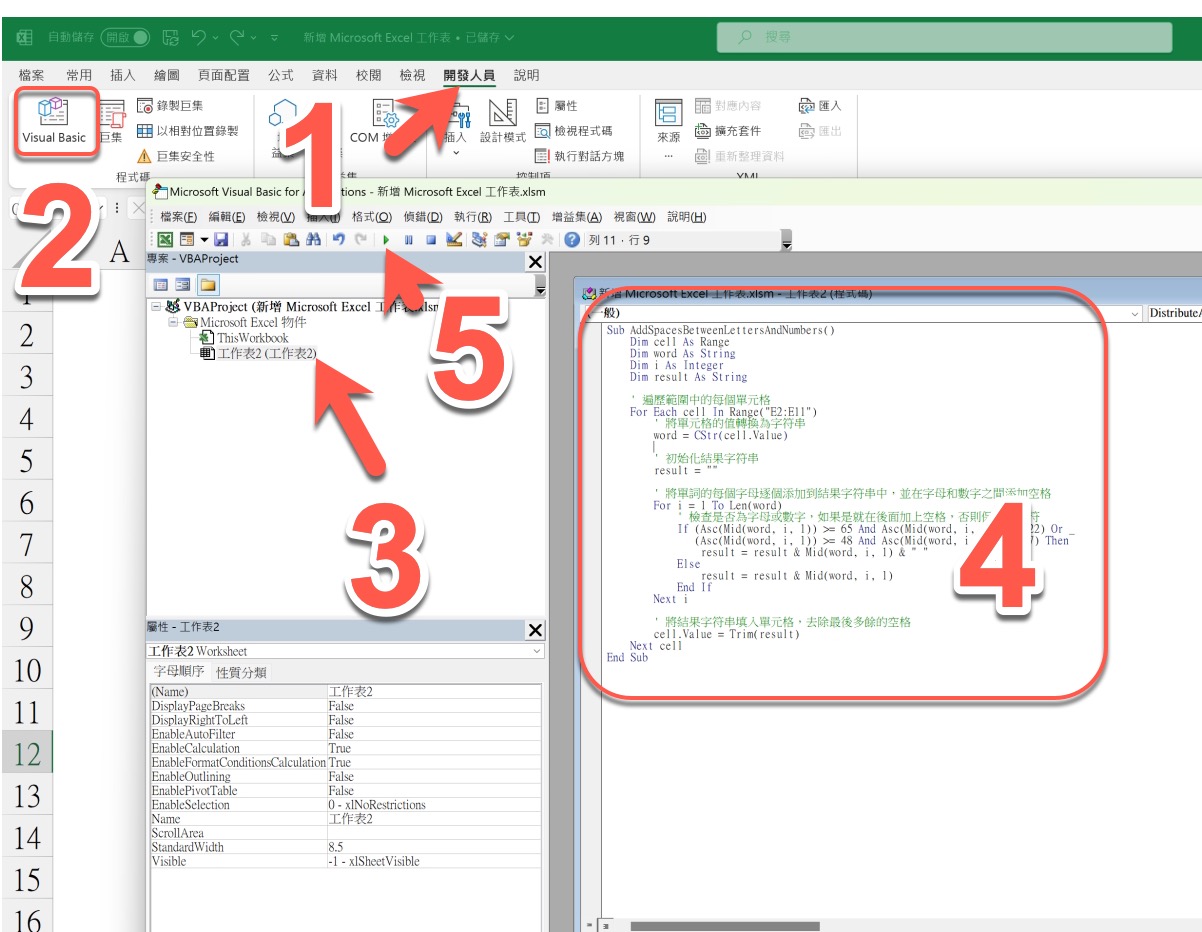Click the Find binoculars icon
Screen dimensions: 1202x932
(x=313, y=240)
